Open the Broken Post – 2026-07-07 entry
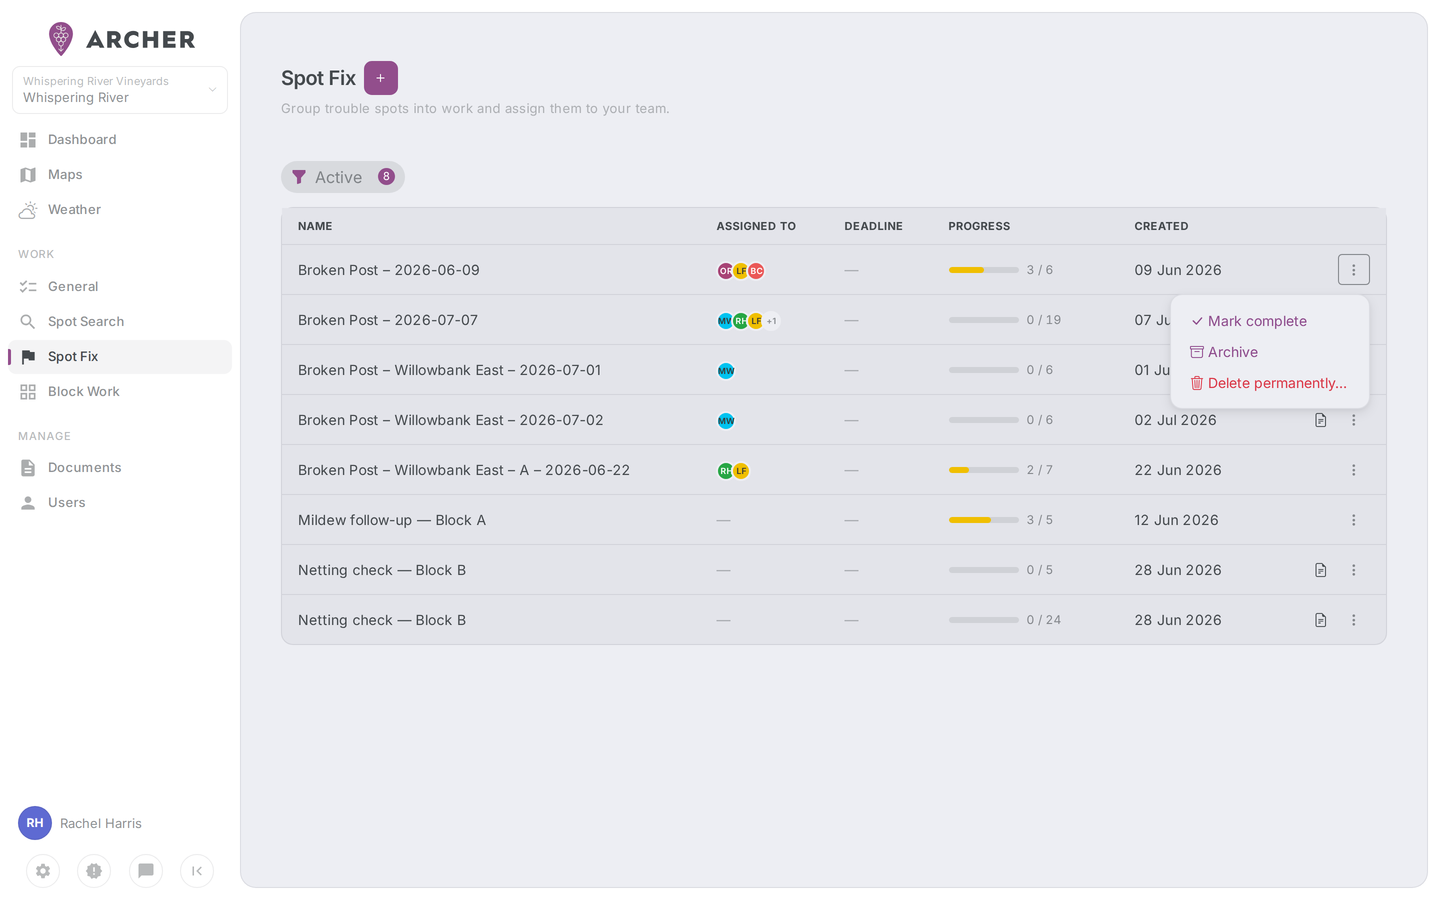The image size is (1440, 900). (388, 320)
